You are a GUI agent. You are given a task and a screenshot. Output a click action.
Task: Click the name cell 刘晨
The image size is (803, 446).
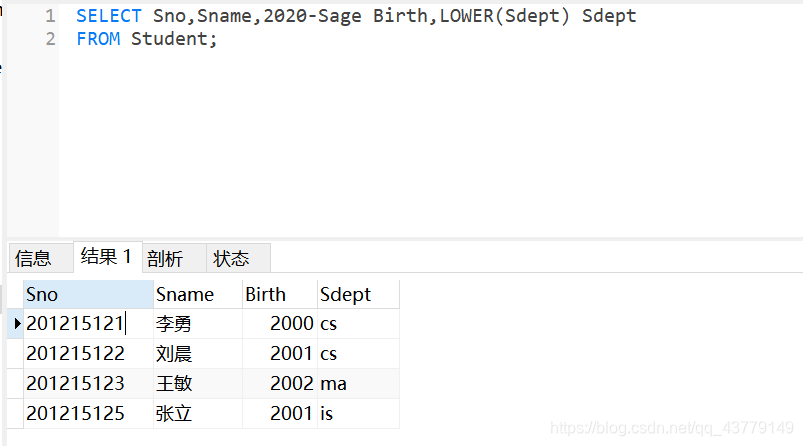198,354
